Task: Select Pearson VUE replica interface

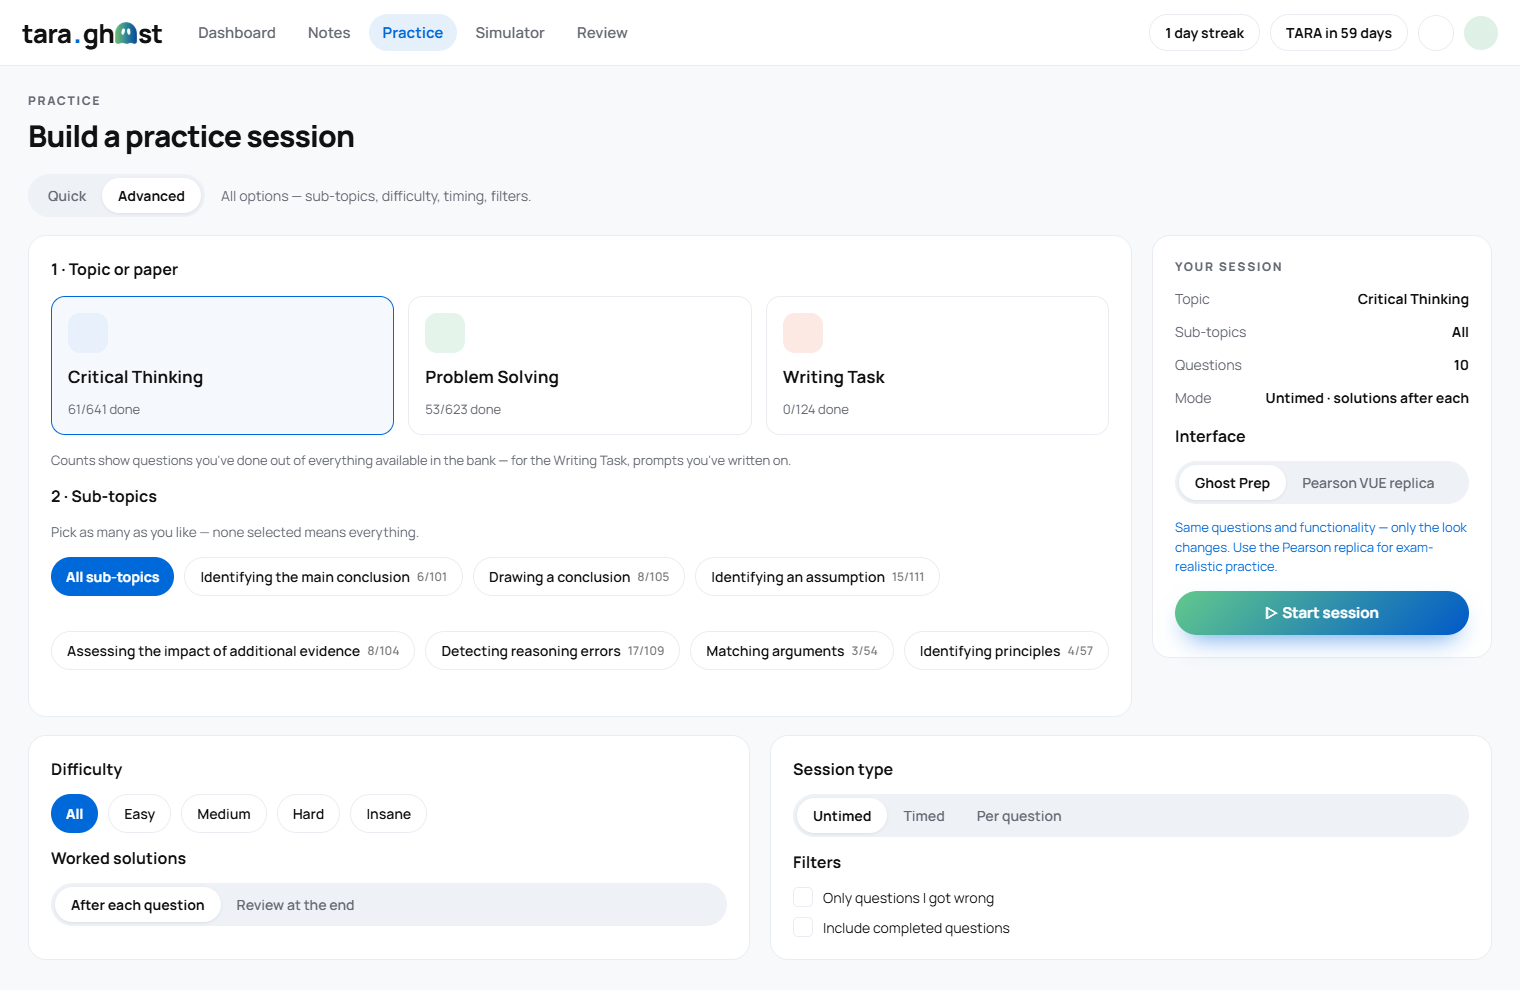Action: (1368, 483)
